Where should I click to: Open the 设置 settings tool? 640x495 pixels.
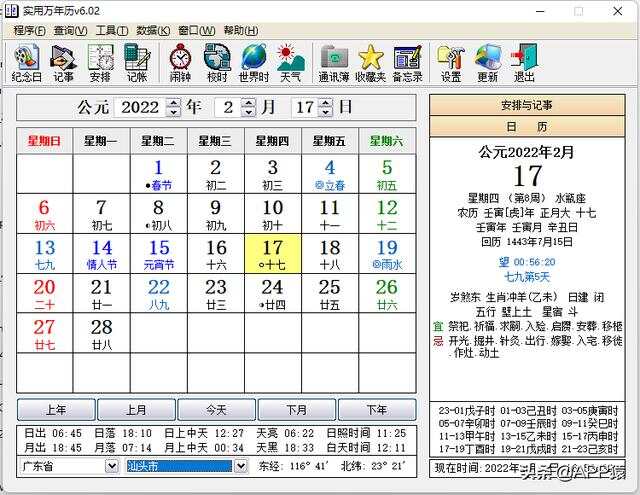pyautogui.click(x=451, y=63)
